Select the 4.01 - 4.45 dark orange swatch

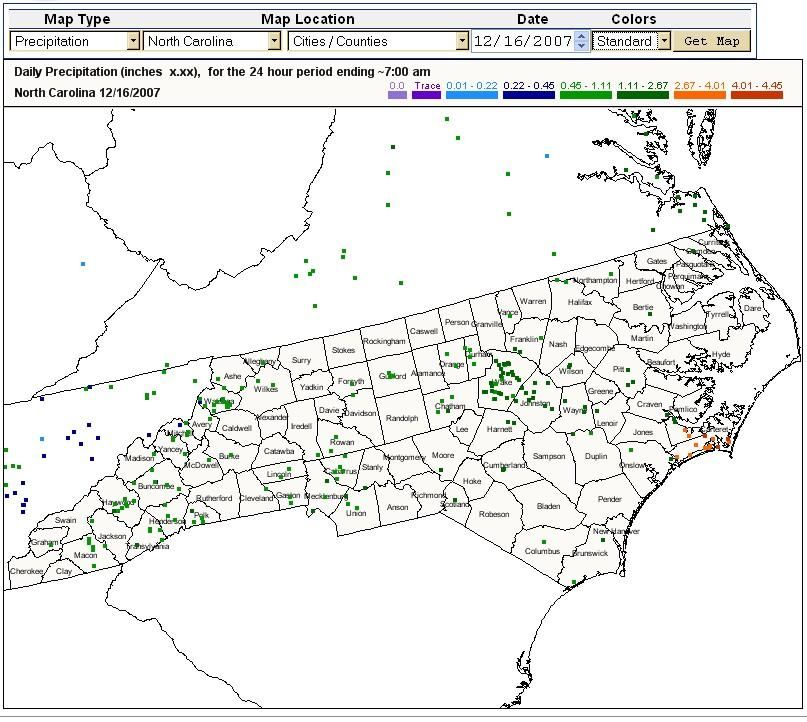click(757, 95)
